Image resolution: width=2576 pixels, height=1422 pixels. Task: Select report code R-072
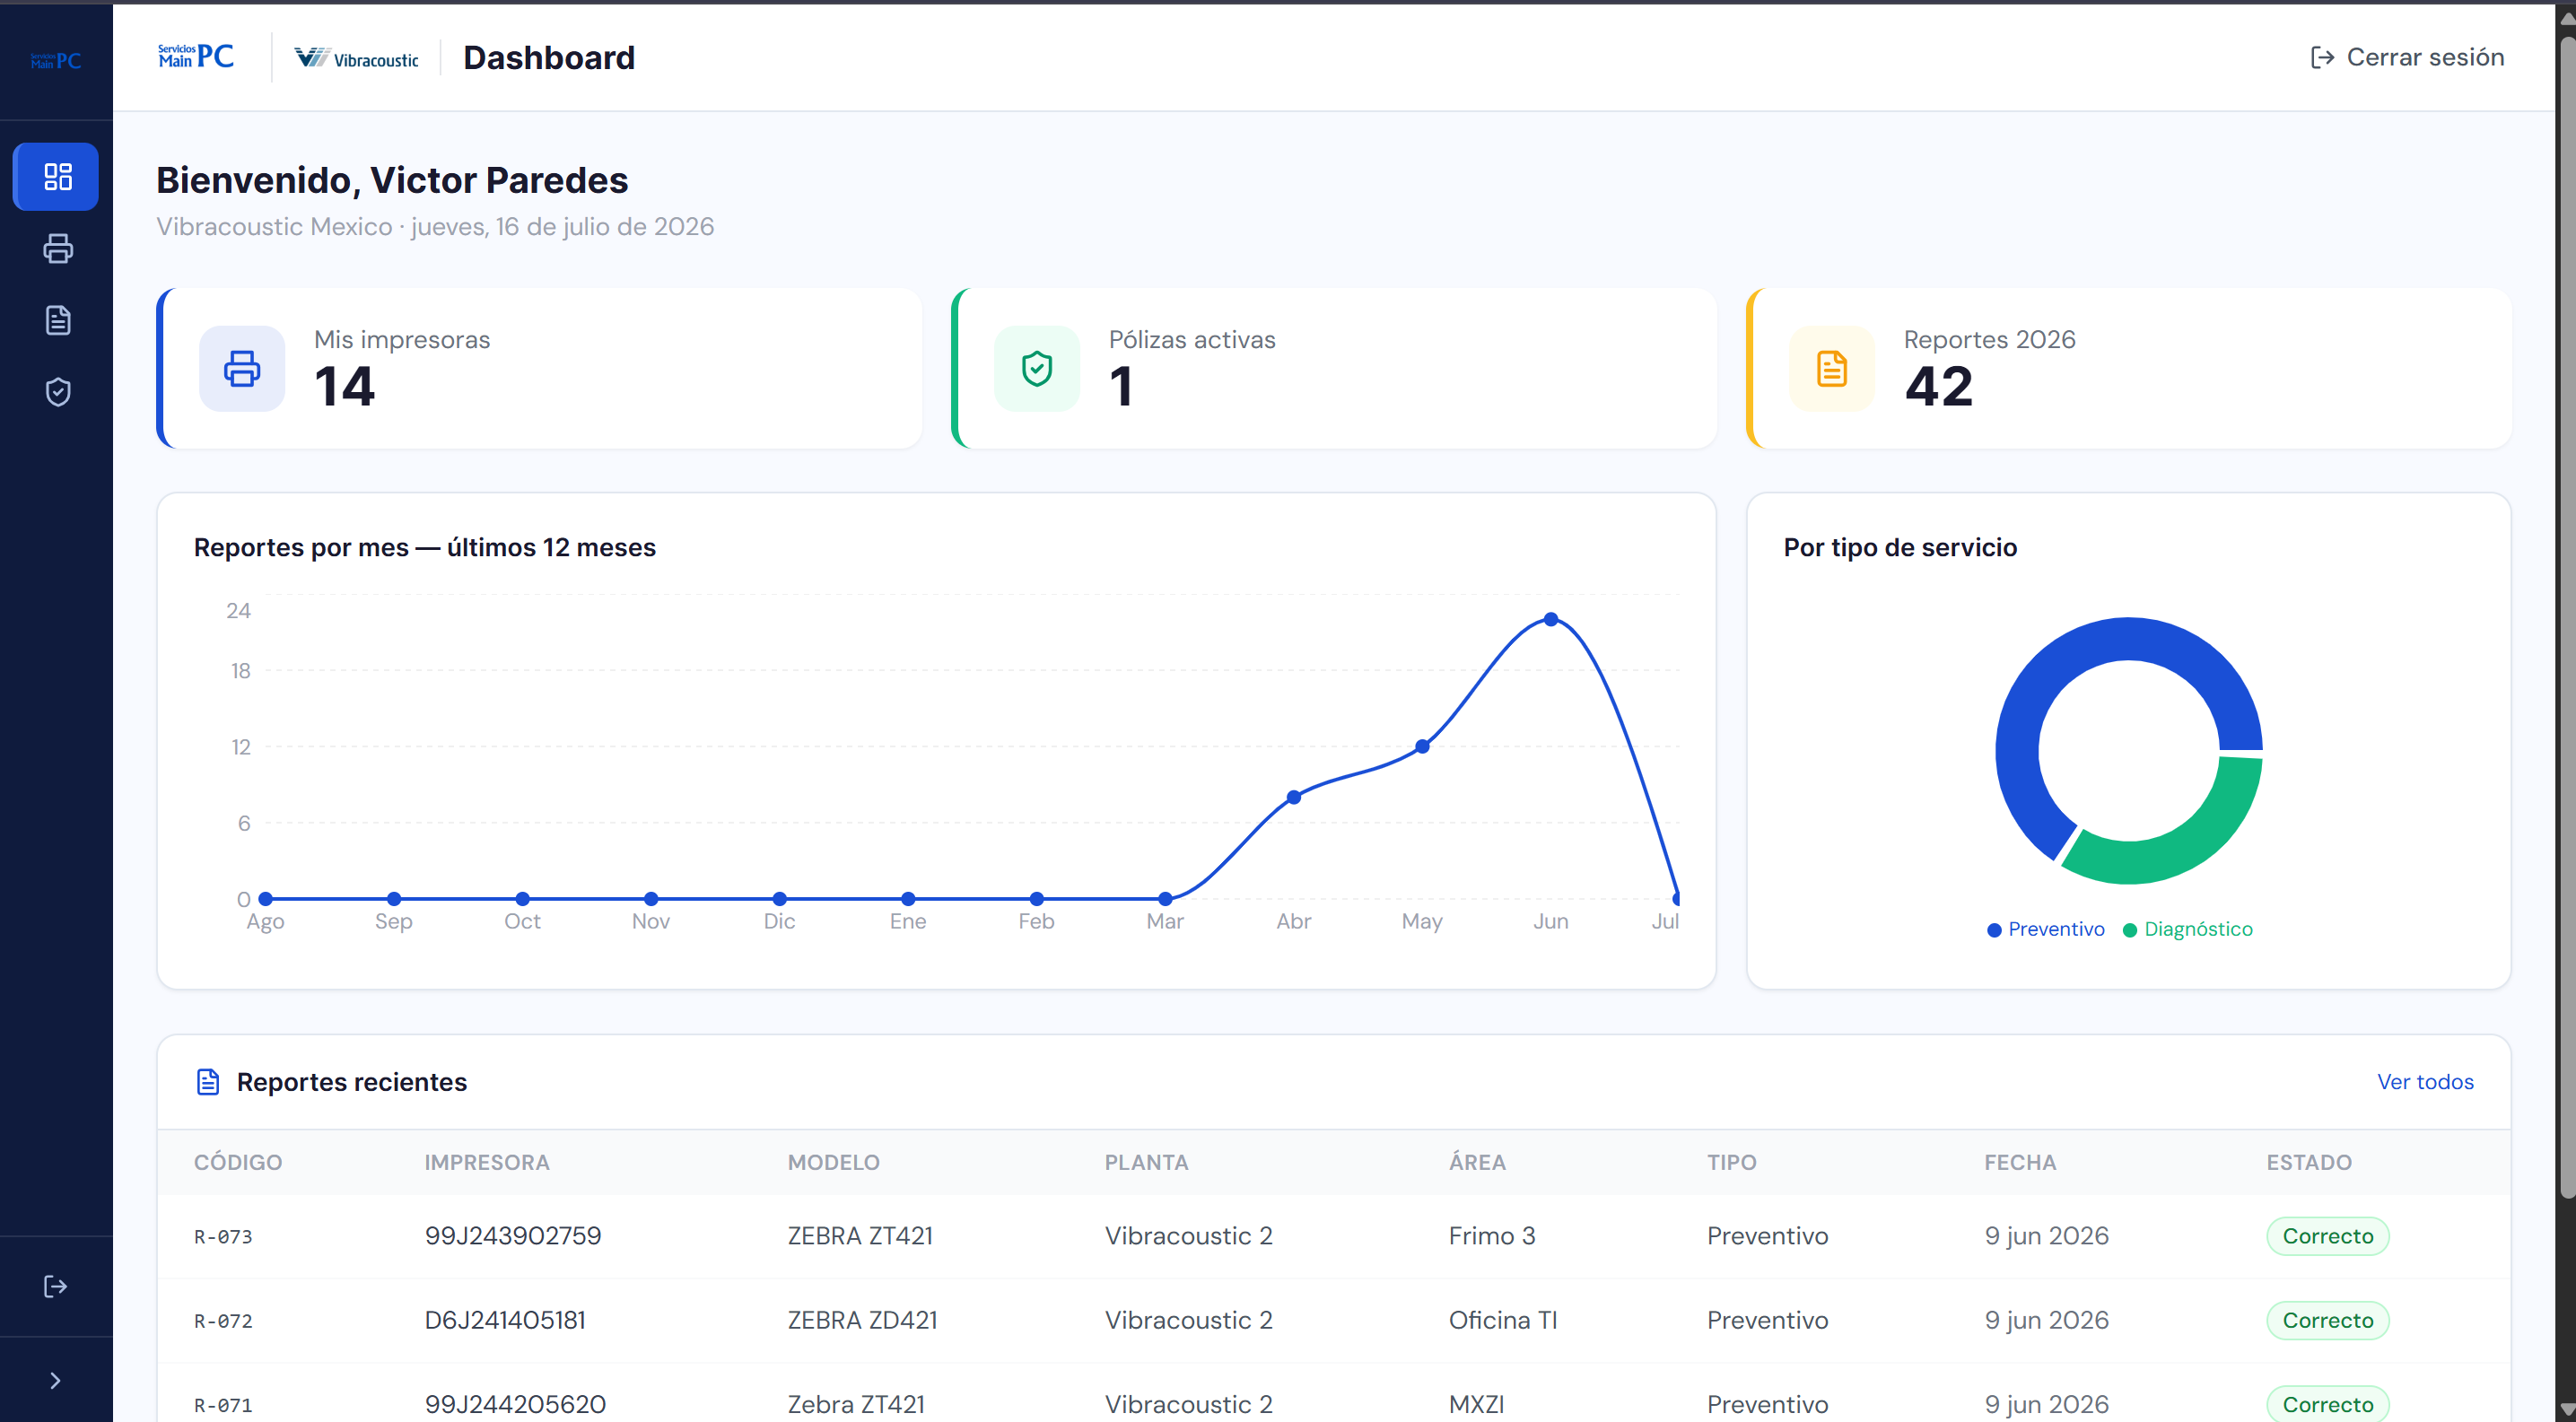point(223,1321)
